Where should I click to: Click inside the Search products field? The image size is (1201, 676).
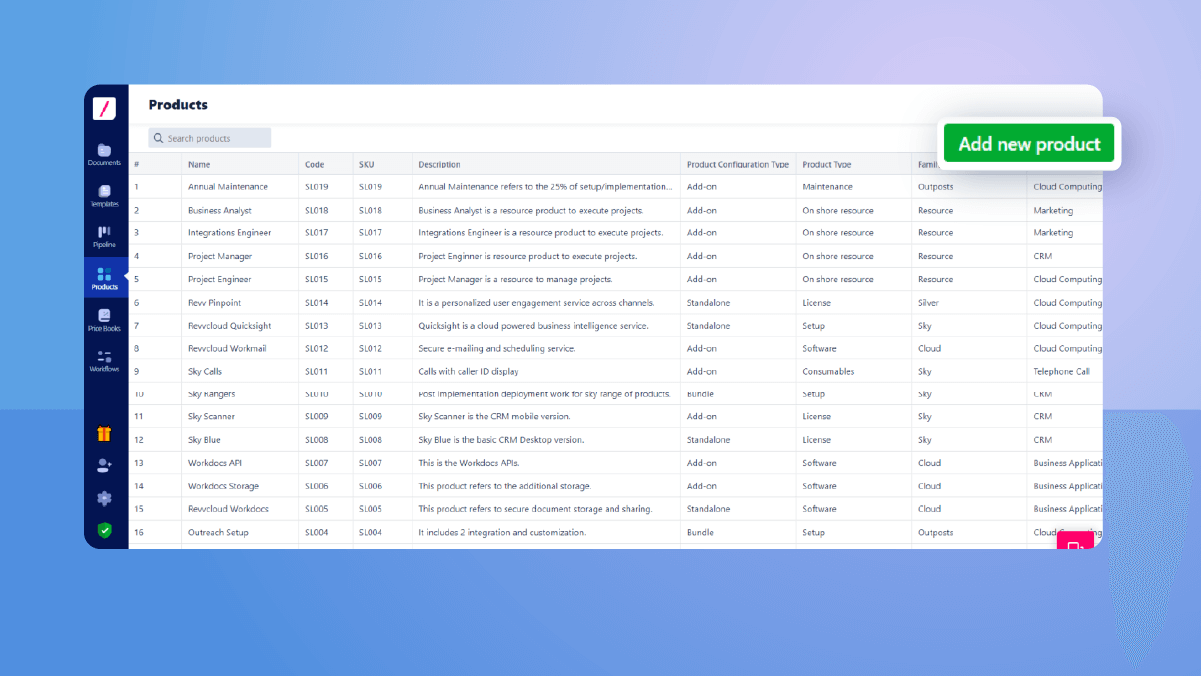click(x=215, y=137)
